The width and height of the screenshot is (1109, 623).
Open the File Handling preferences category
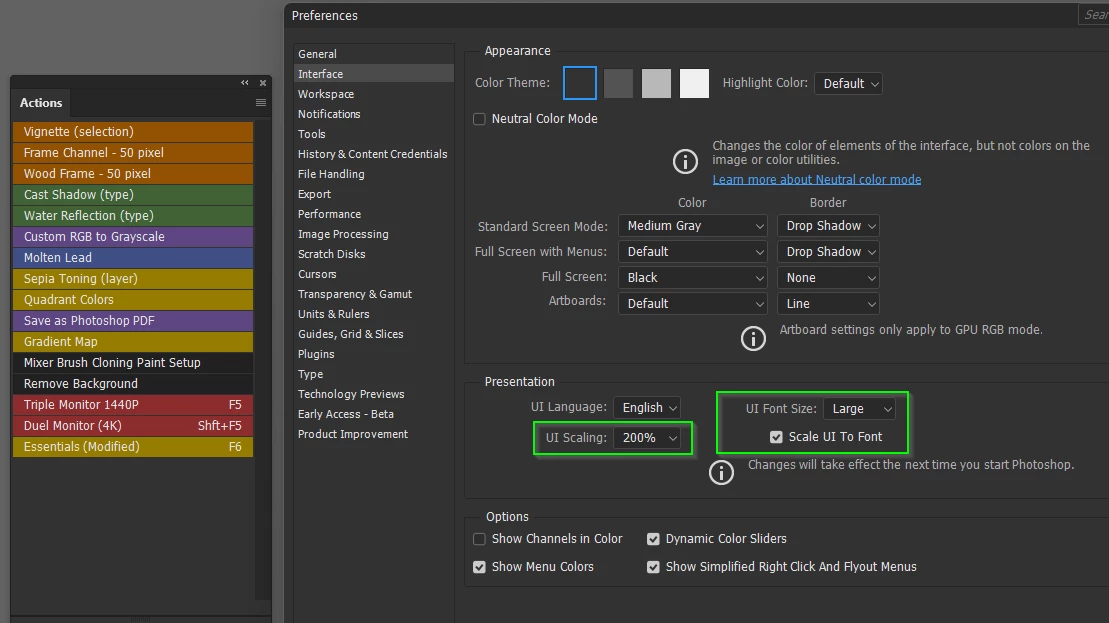pyautogui.click(x=373, y=174)
